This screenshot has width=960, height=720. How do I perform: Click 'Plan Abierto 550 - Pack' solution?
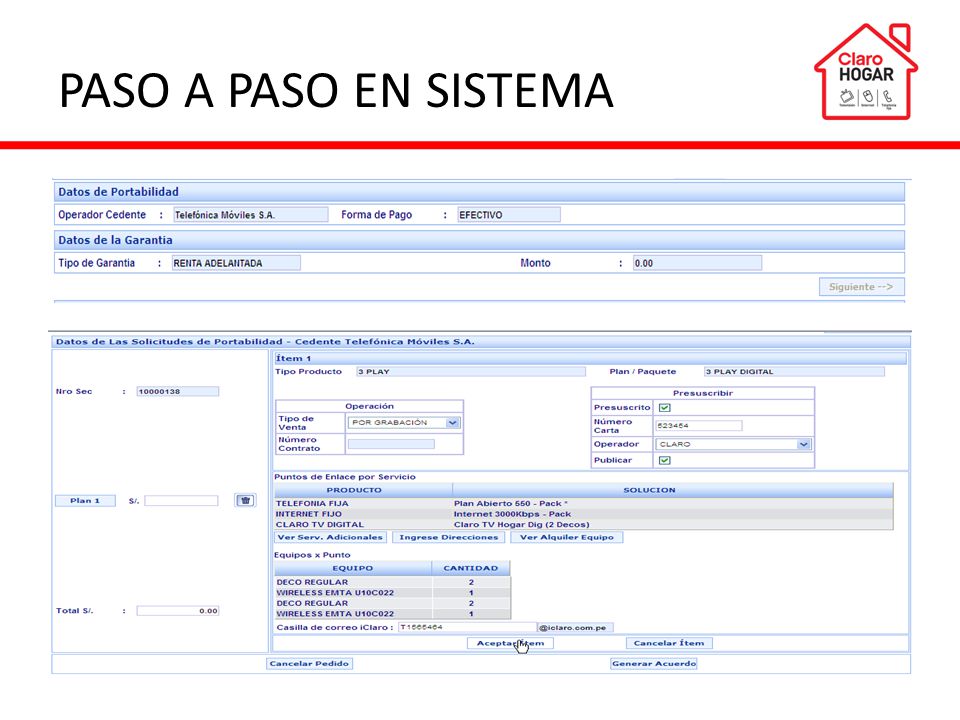511,503
